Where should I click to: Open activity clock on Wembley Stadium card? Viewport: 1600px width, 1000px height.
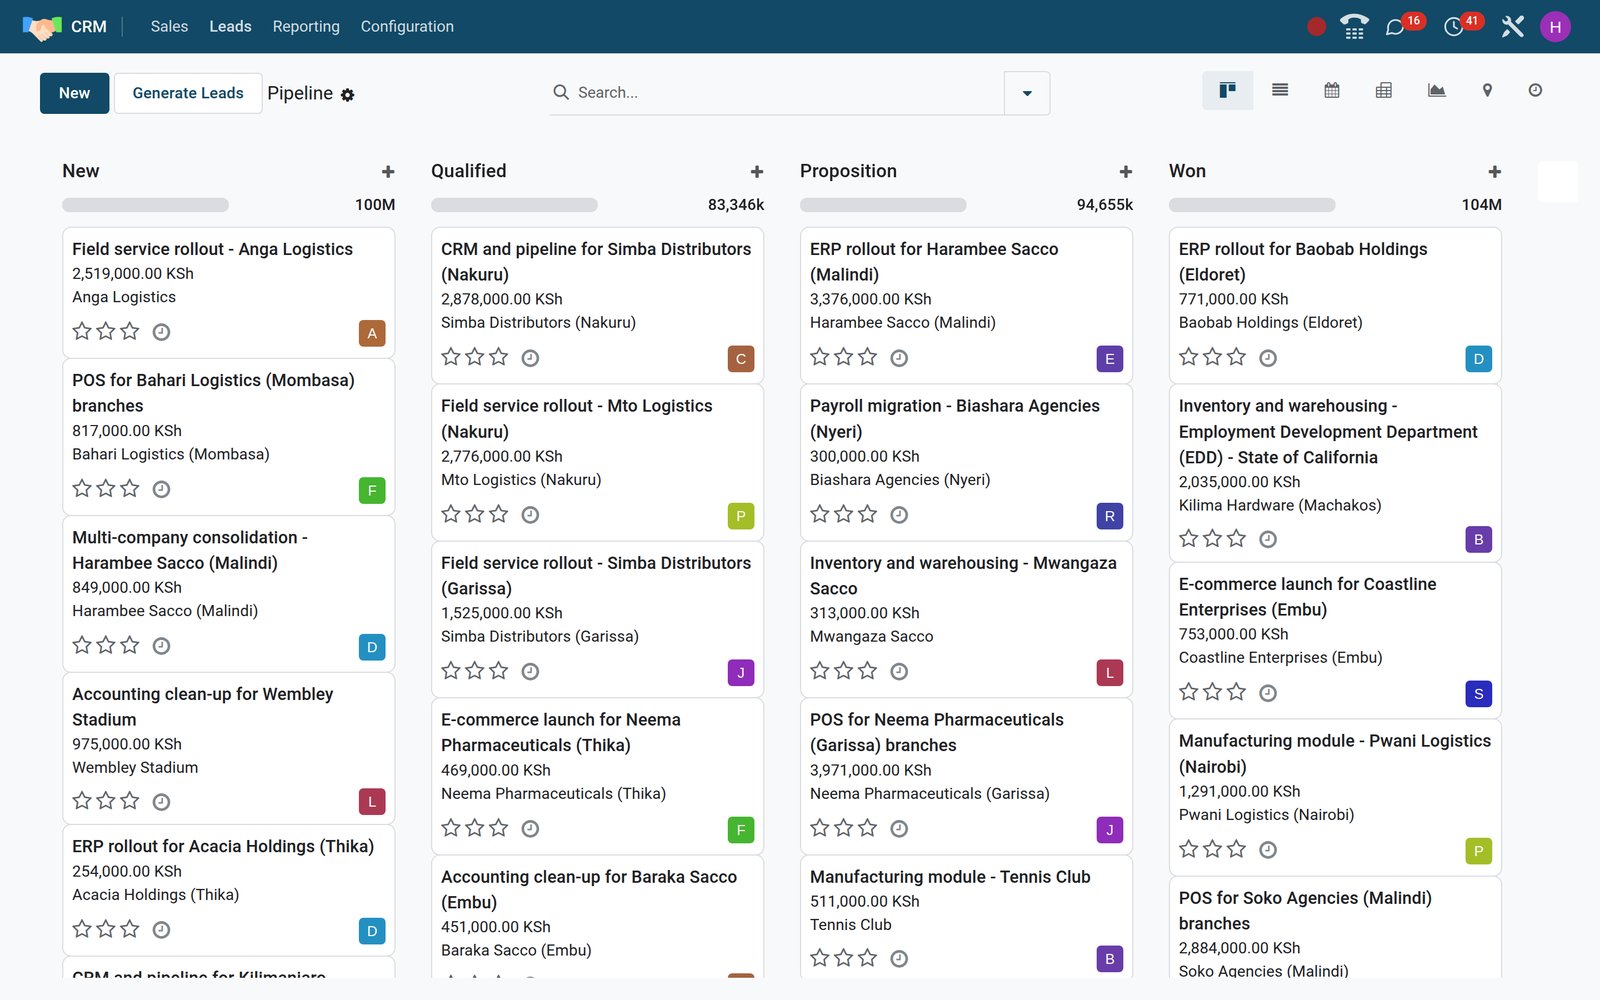[x=161, y=802]
